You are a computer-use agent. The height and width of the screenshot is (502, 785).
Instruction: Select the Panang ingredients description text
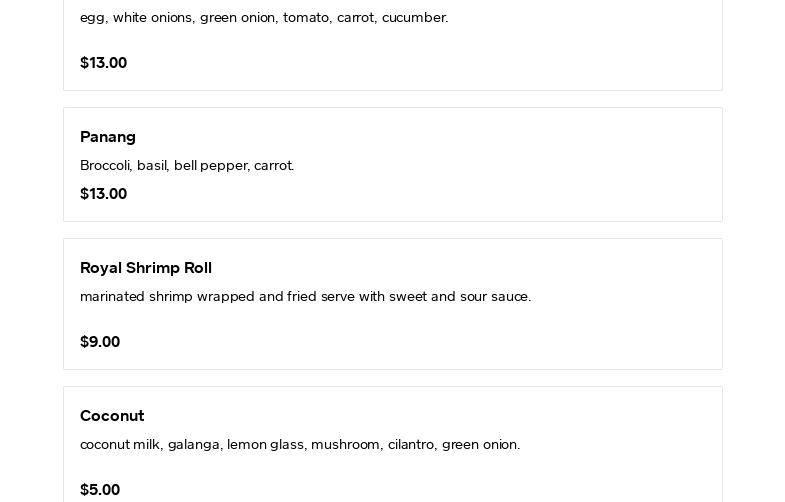pos(187,166)
